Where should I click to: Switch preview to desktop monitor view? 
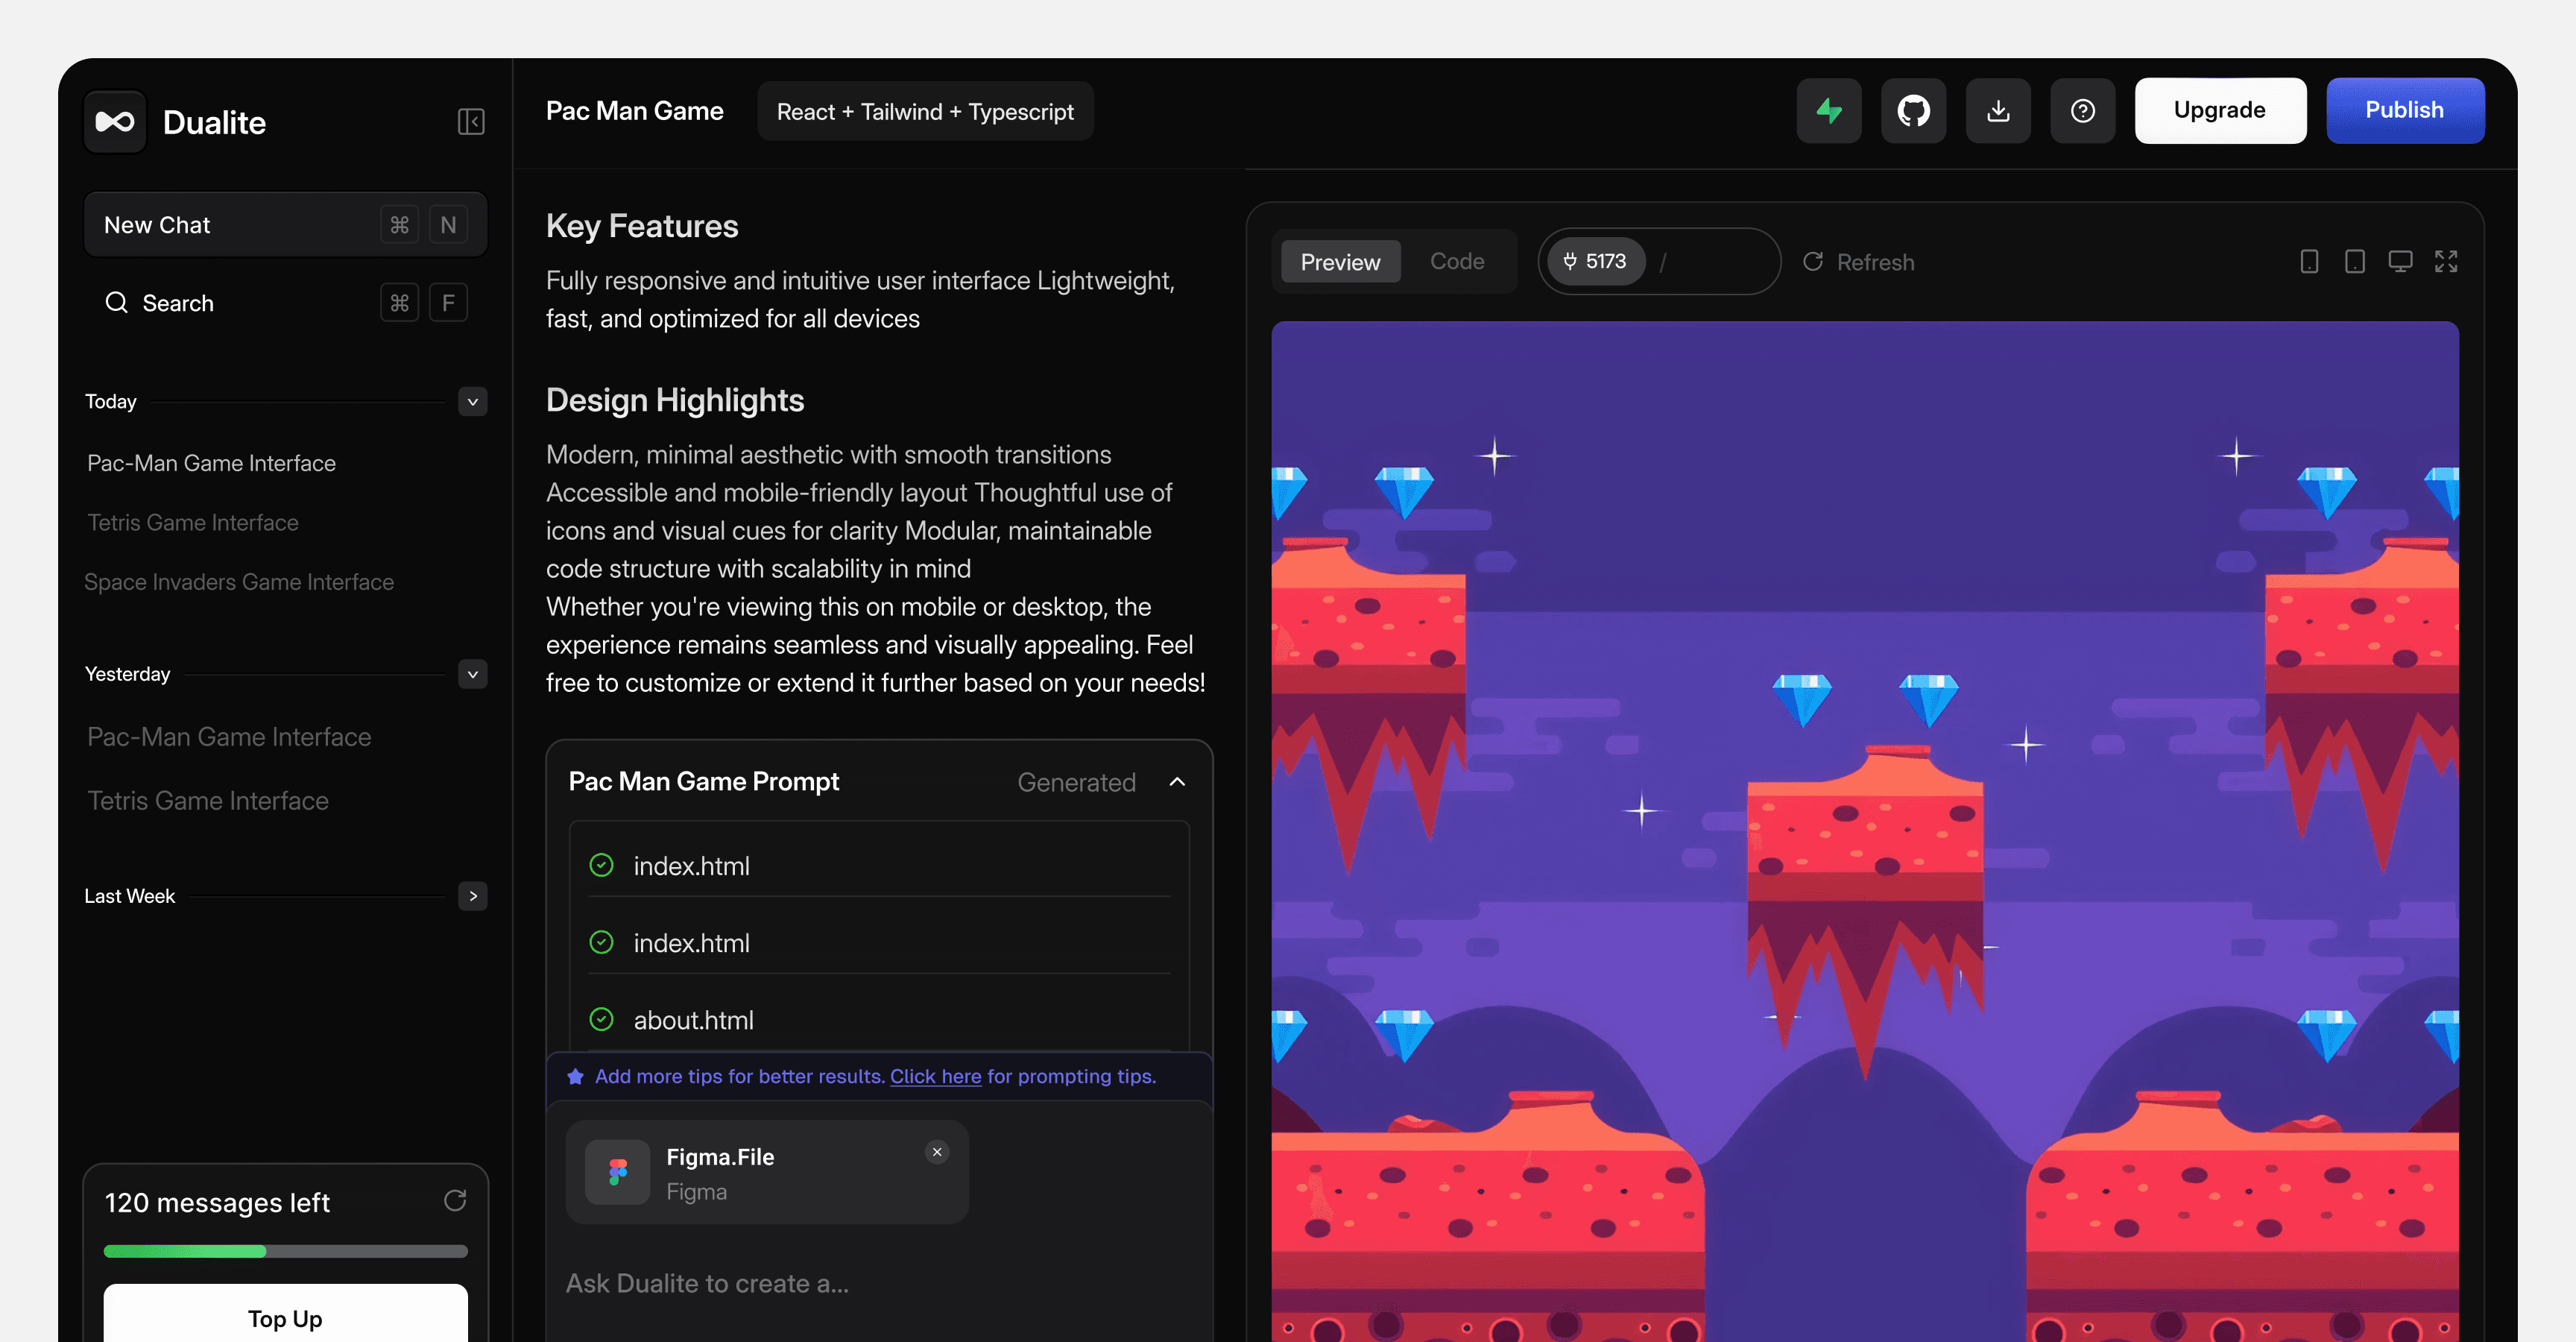pos(2400,262)
